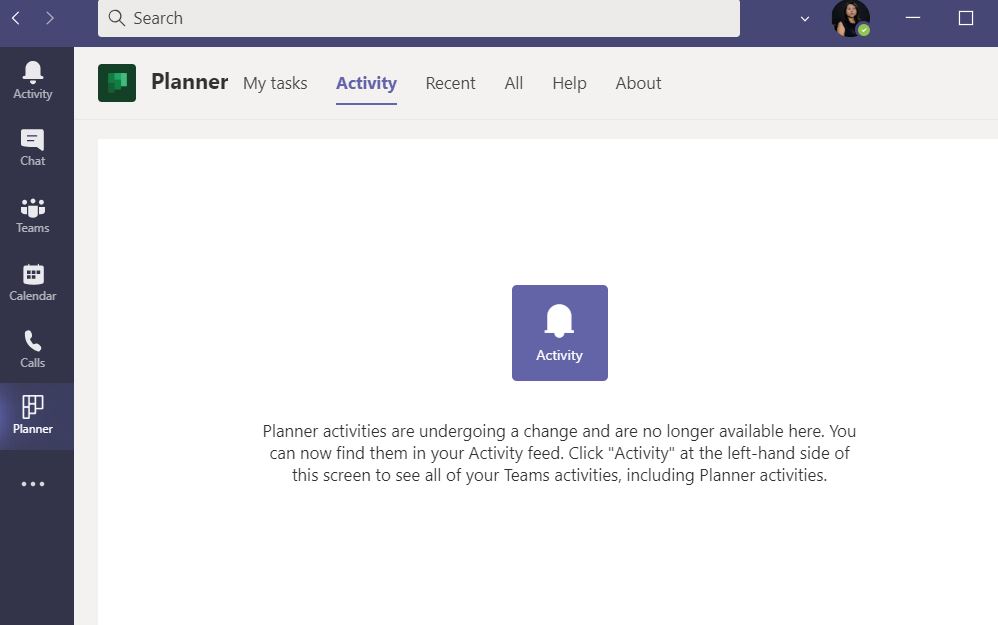Screen dimensions: 998x625
Task: Go to Teams in the sidebar
Action: (x=32, y=215)
